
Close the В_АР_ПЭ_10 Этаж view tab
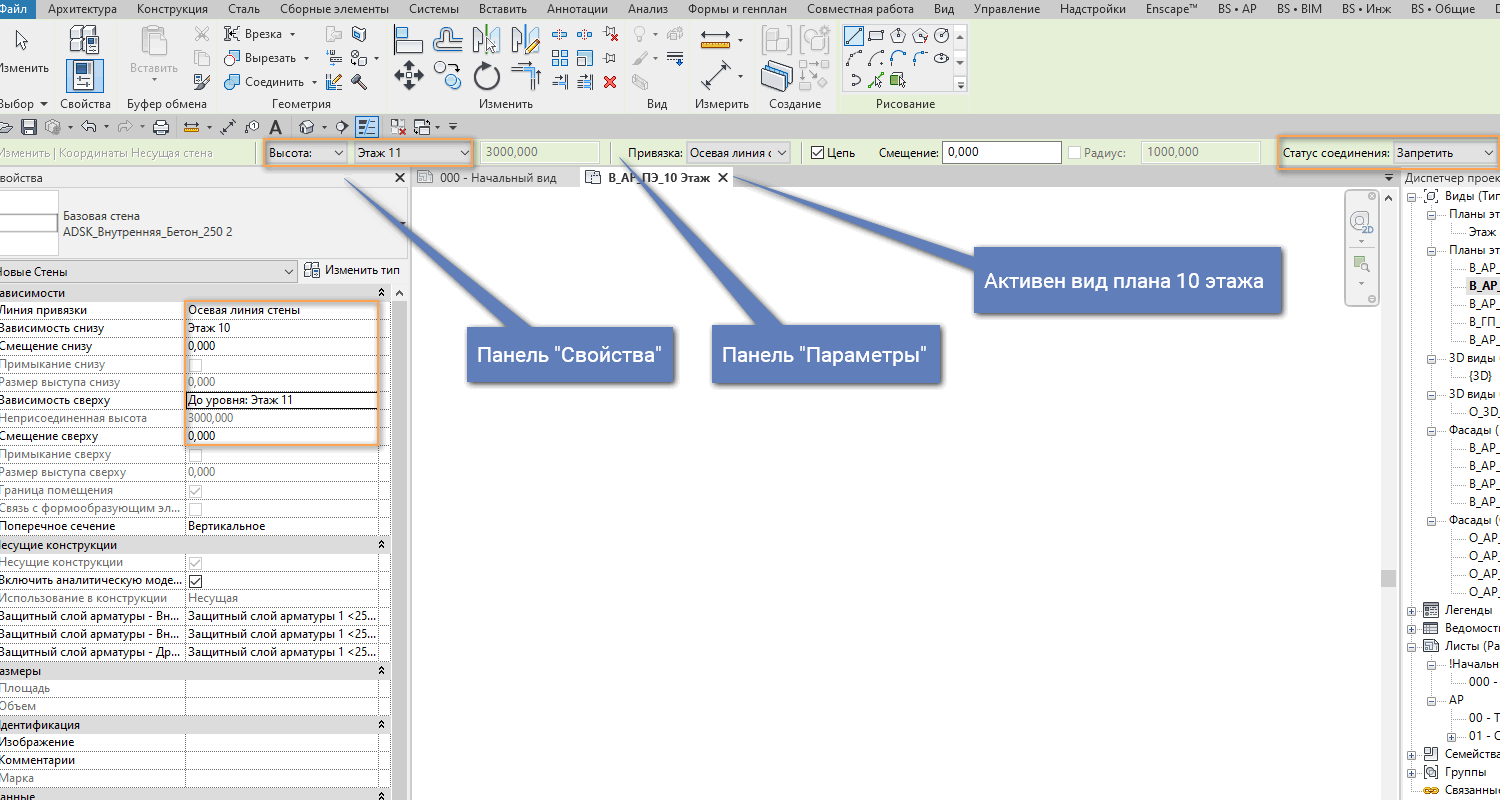click(x=723, y=178)
